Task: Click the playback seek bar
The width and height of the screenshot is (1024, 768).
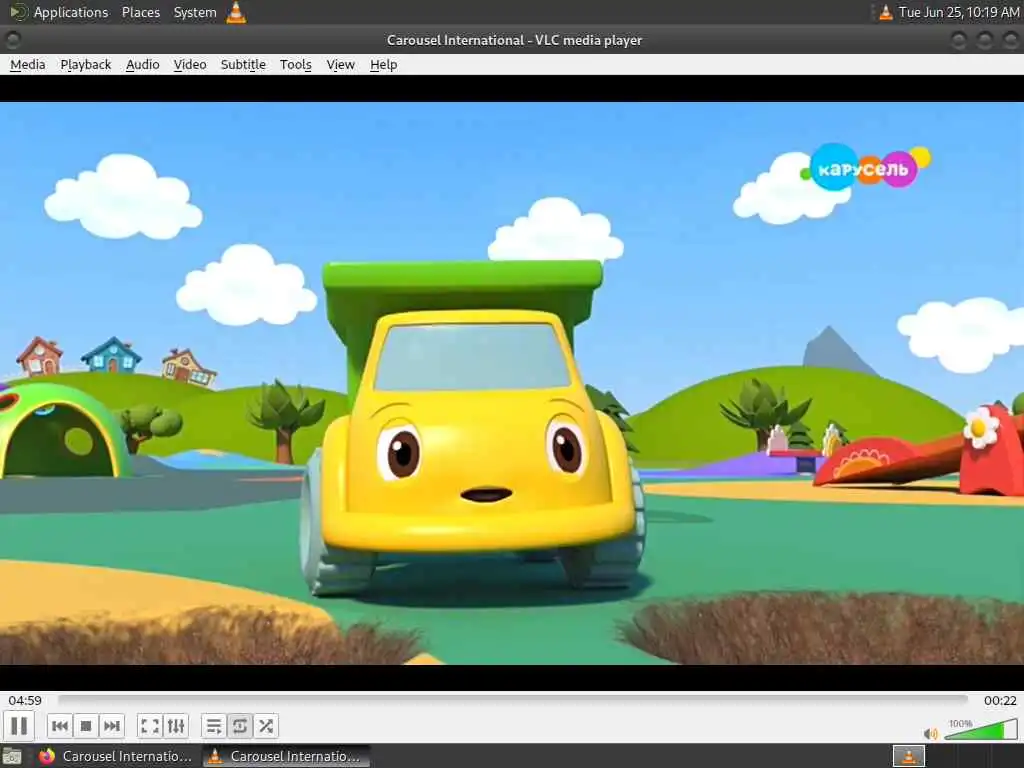Action: click(513, 699)
